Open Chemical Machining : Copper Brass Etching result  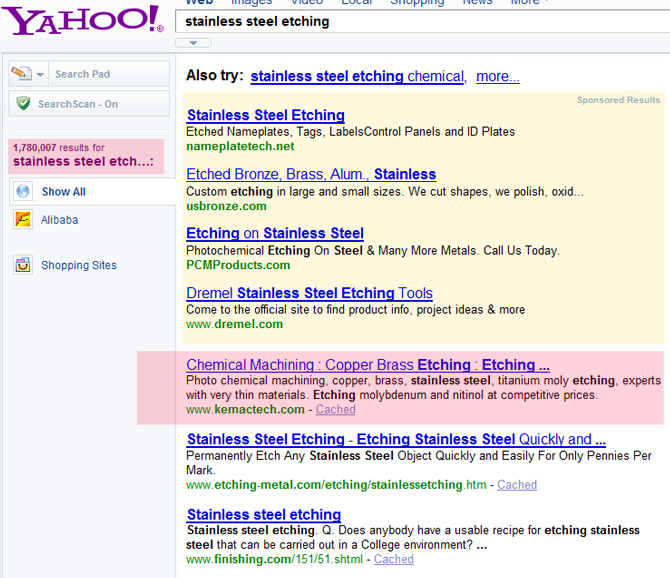pos(367,365)
